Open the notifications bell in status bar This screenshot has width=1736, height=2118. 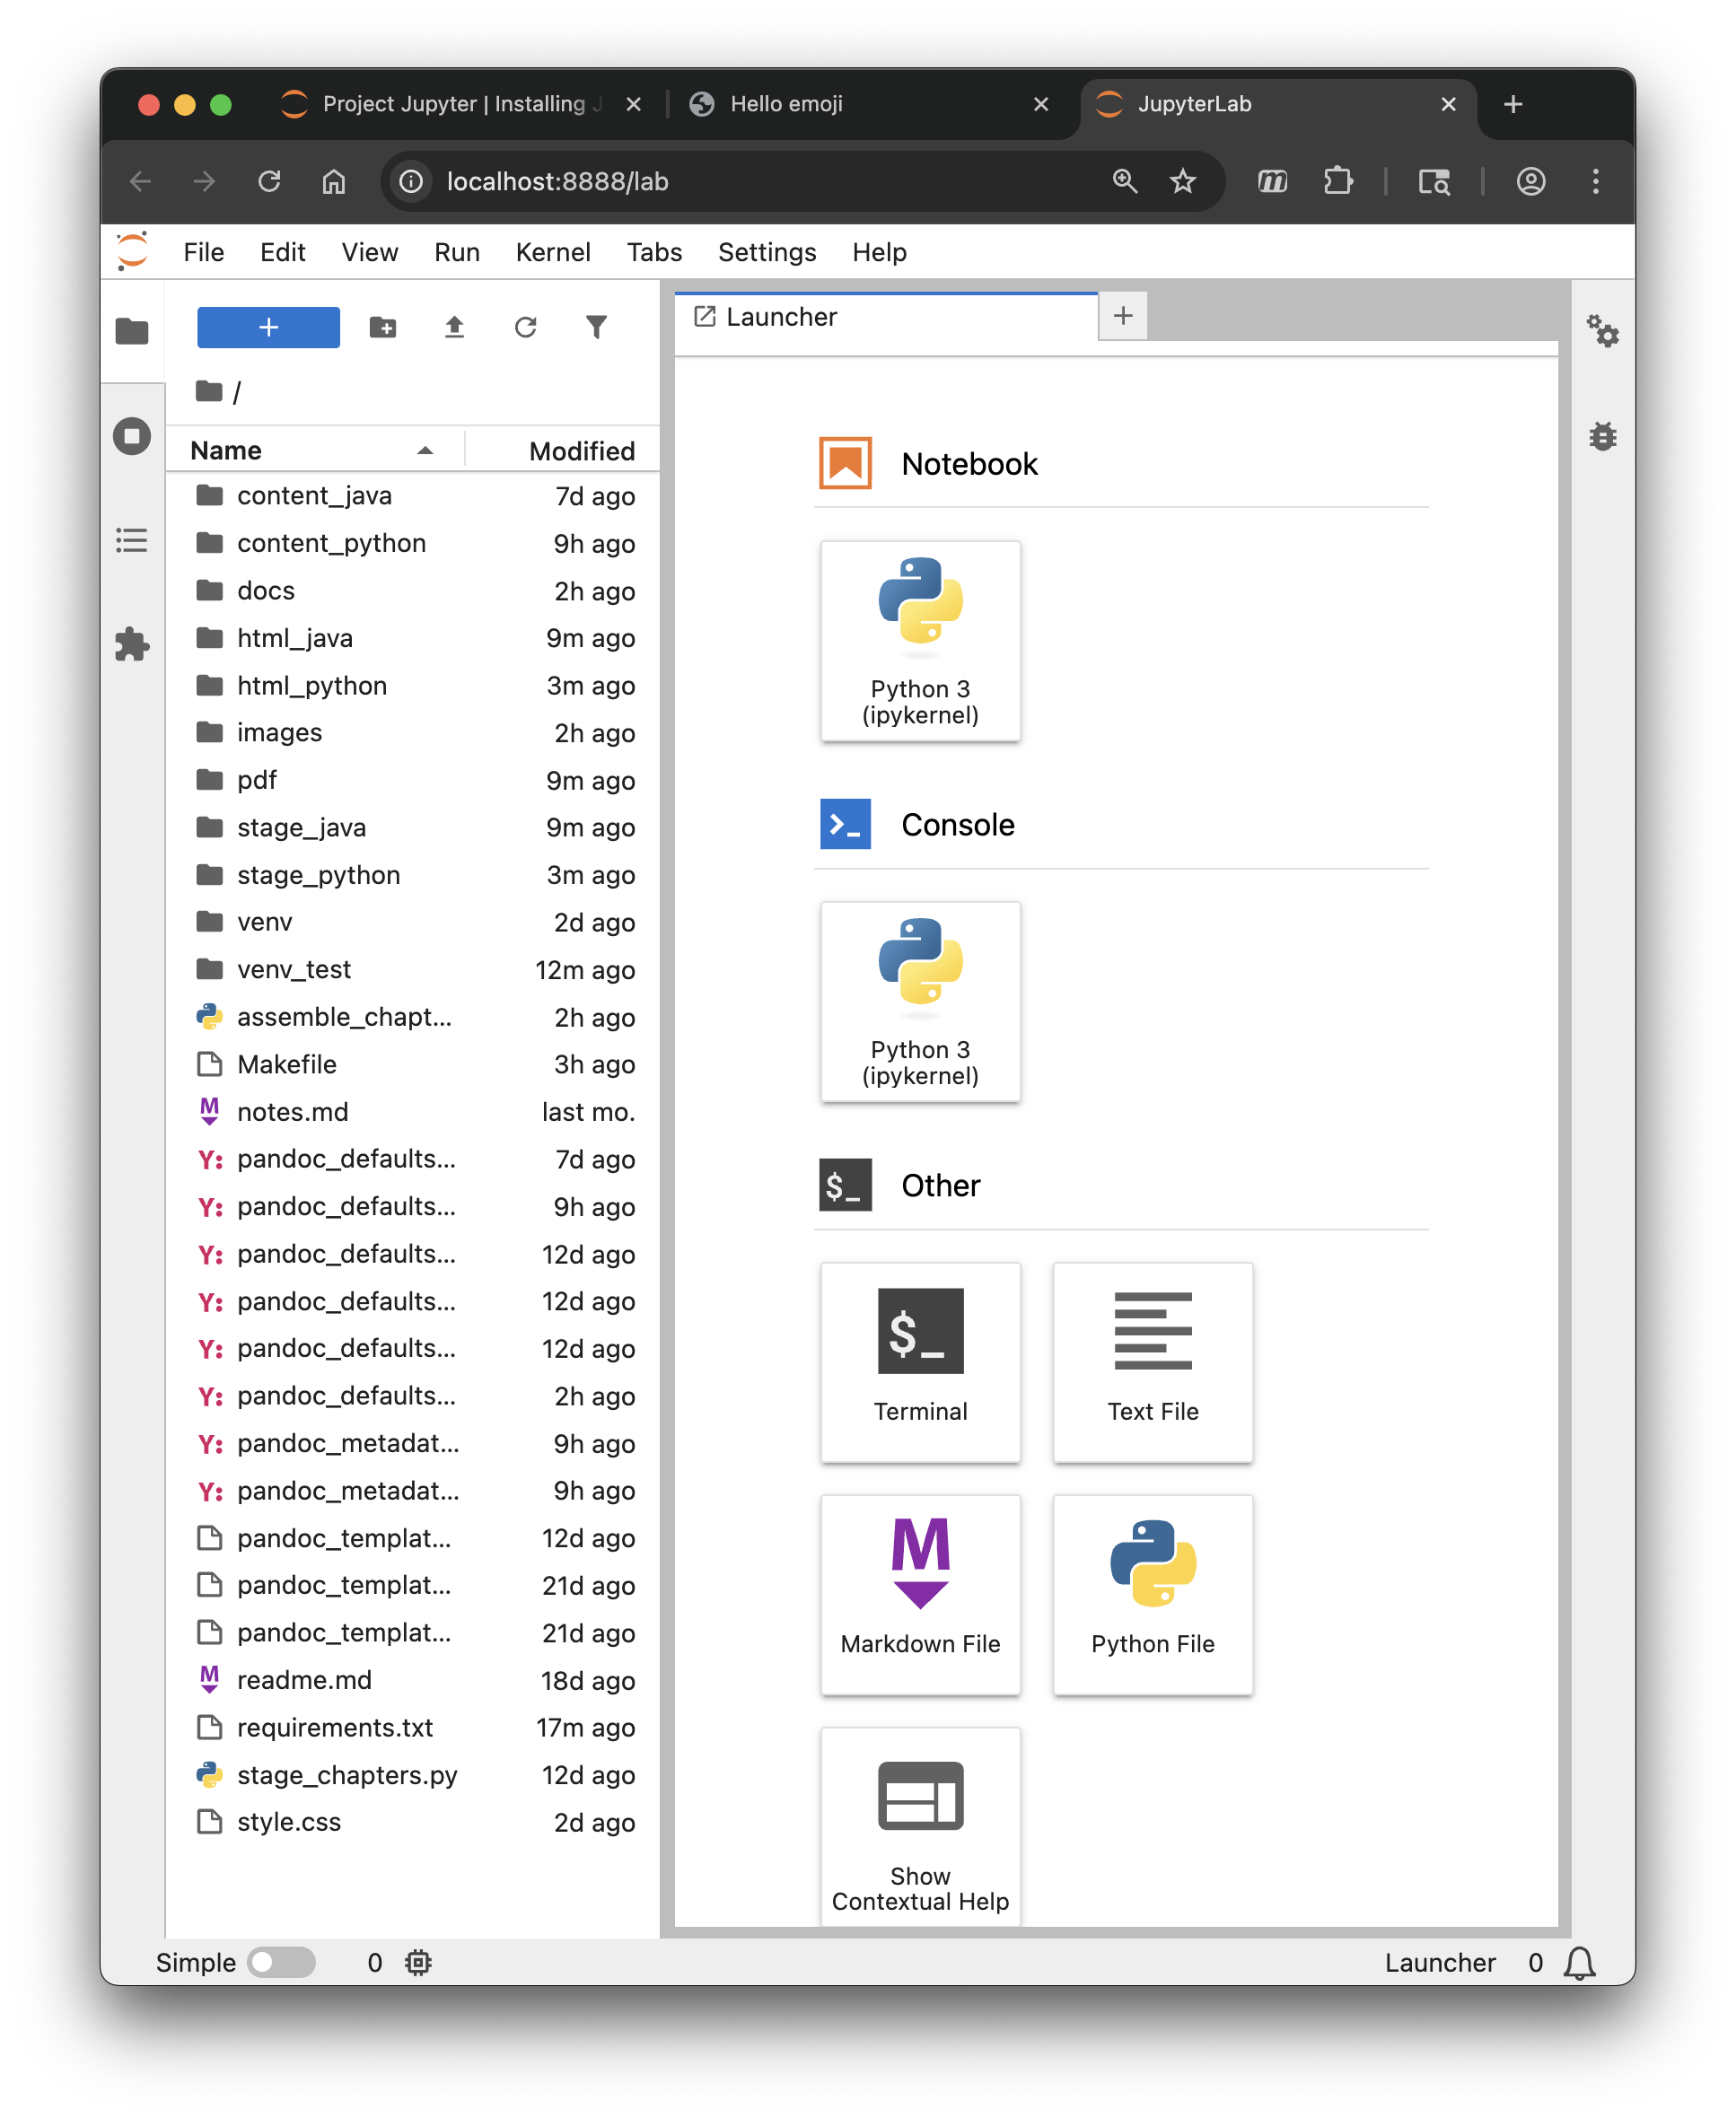click(1579, 1963)
